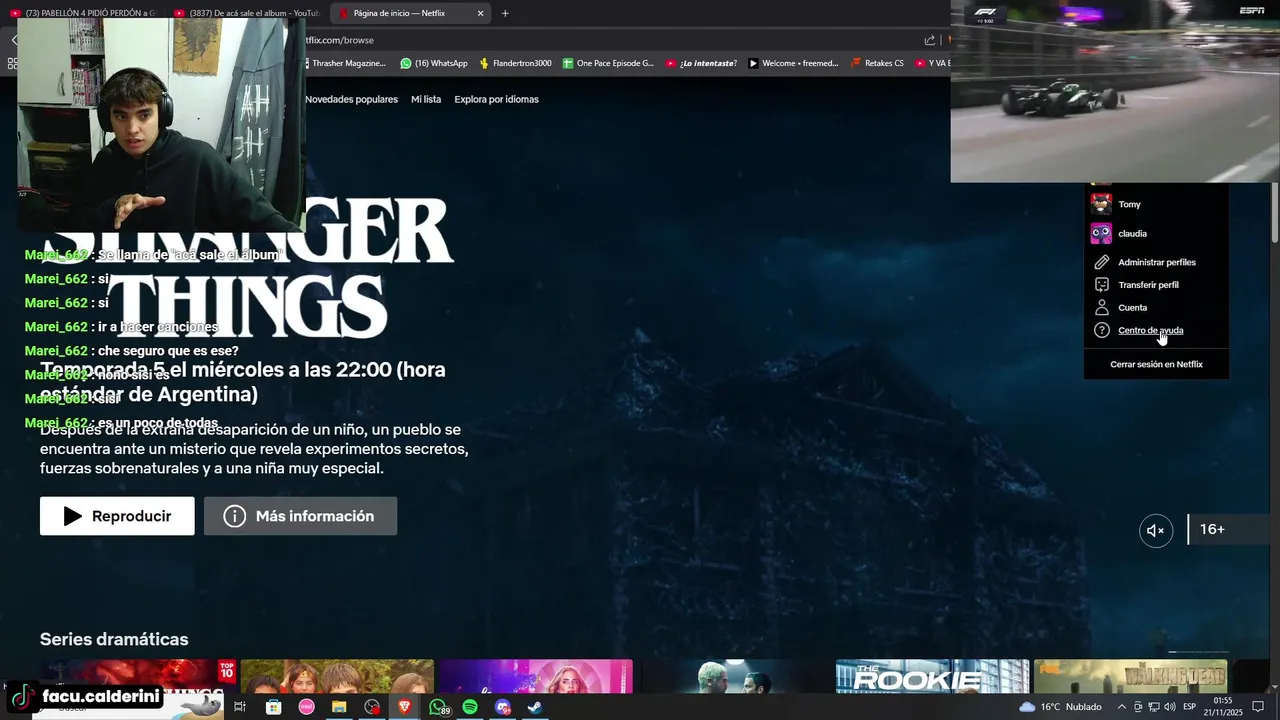Open the One Pace Episode Guide bookmark
1280x720 pixels.
pos(608,63)
